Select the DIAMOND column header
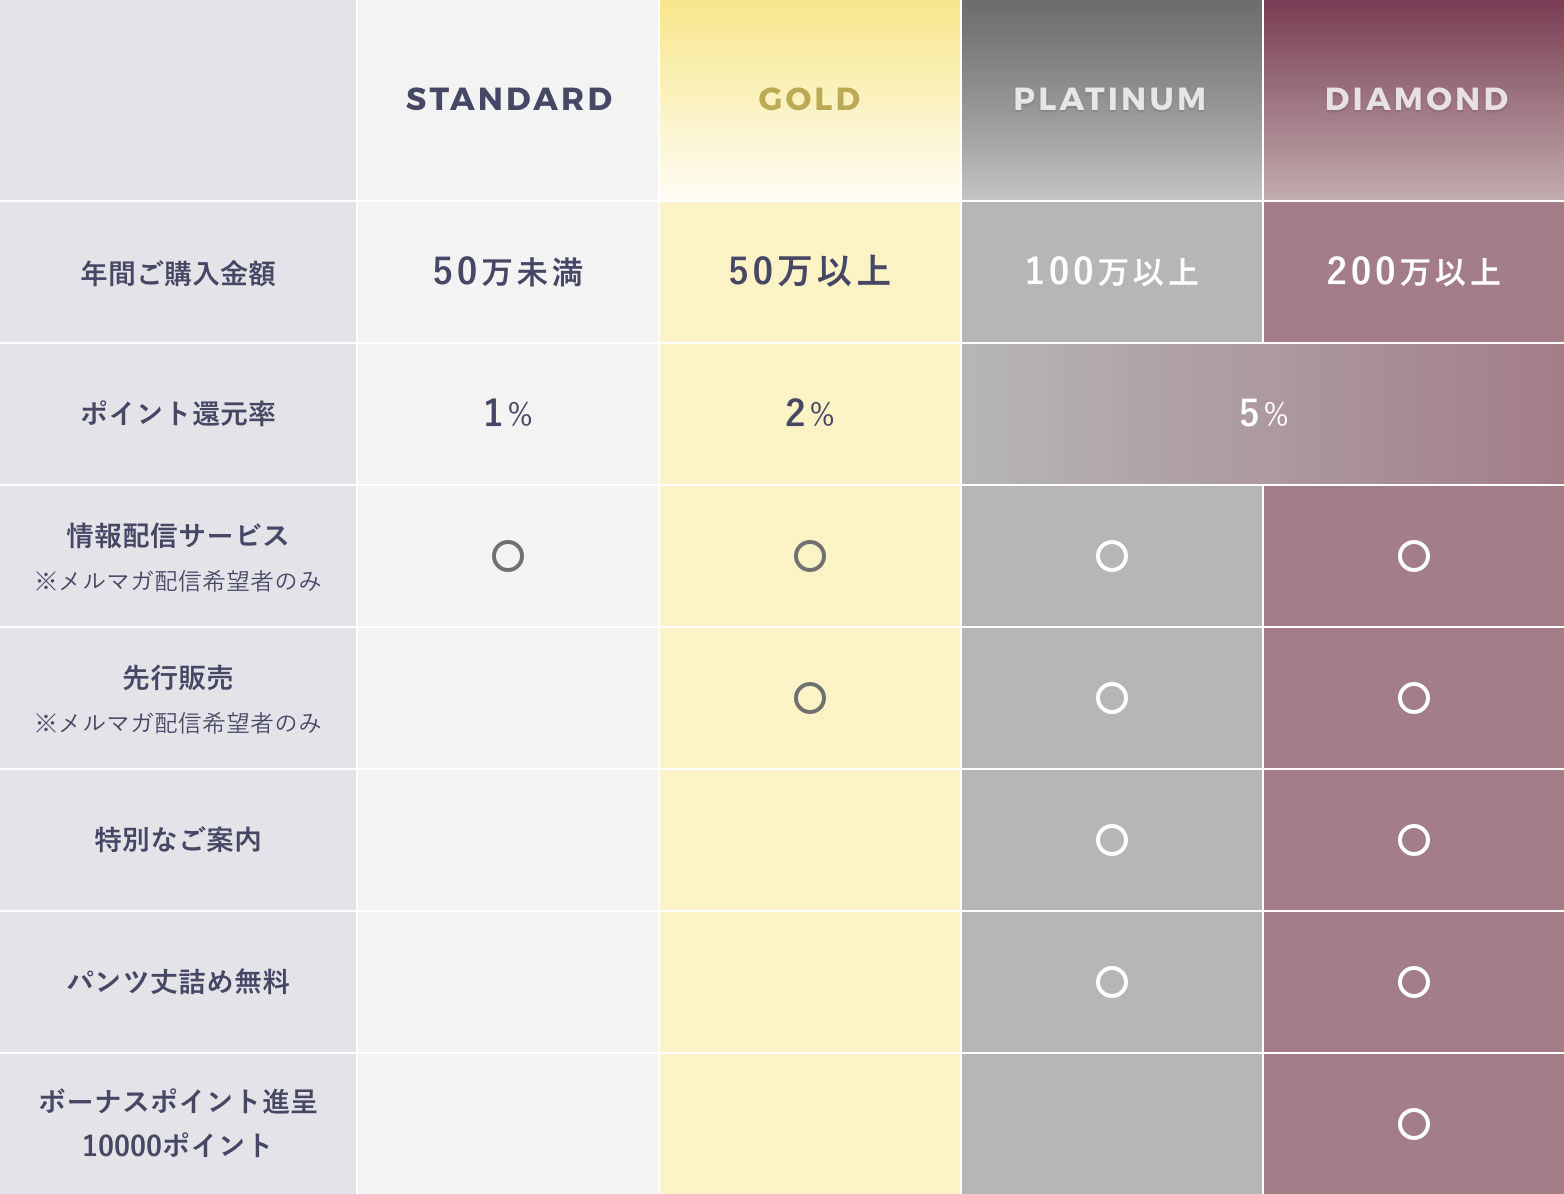The height and width of the screenshot is (1194, 1564). pyautogui.click(x=1416, y=99)
